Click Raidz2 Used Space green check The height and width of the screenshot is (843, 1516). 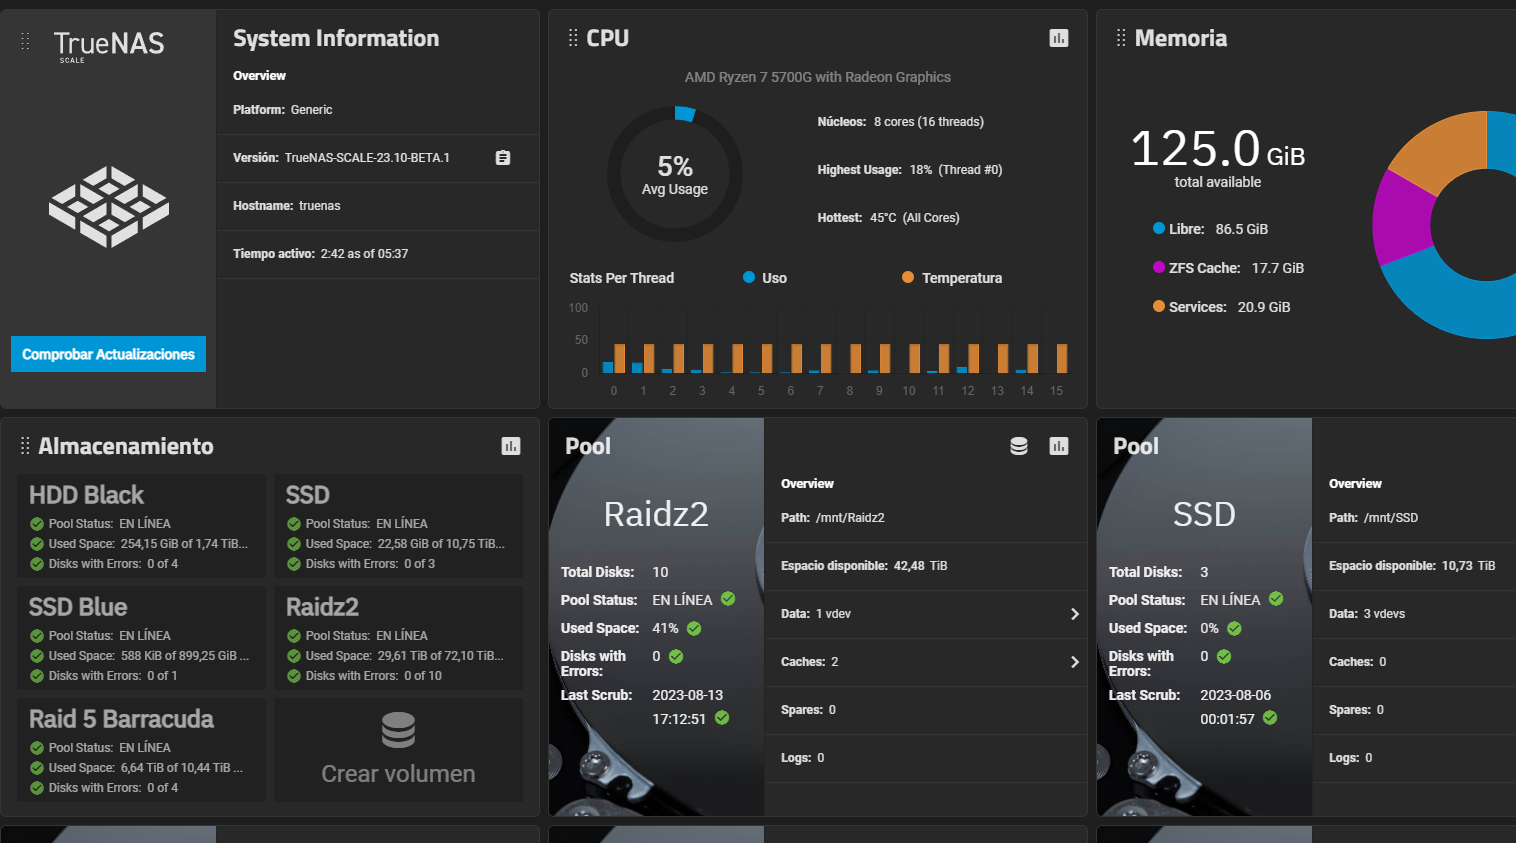tap(694, 629)
